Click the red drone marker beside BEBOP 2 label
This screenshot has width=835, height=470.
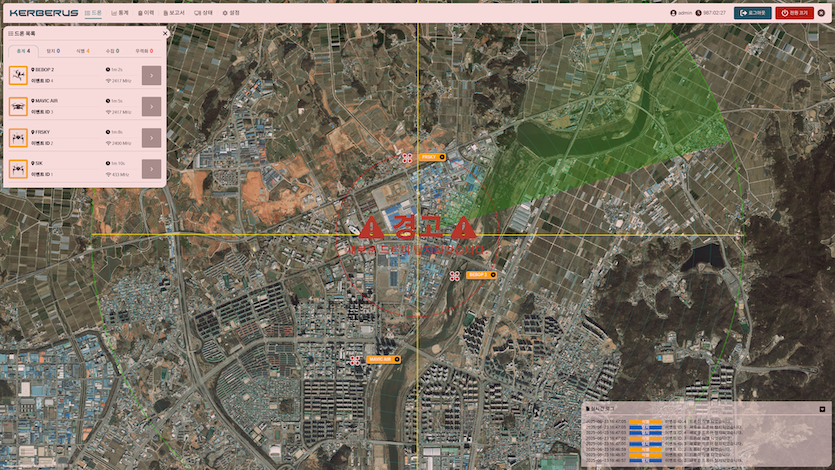[x=454, y=275]
